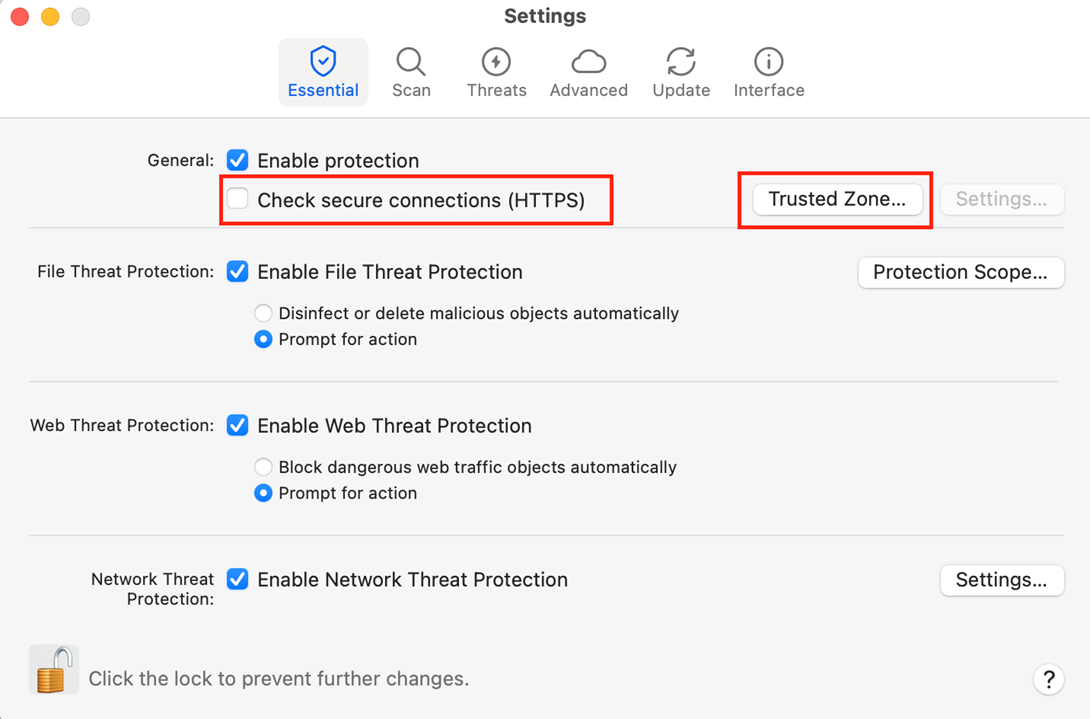1090x719 pixels.
Task: Click the Update circular arrows icon
Action: 681,62
